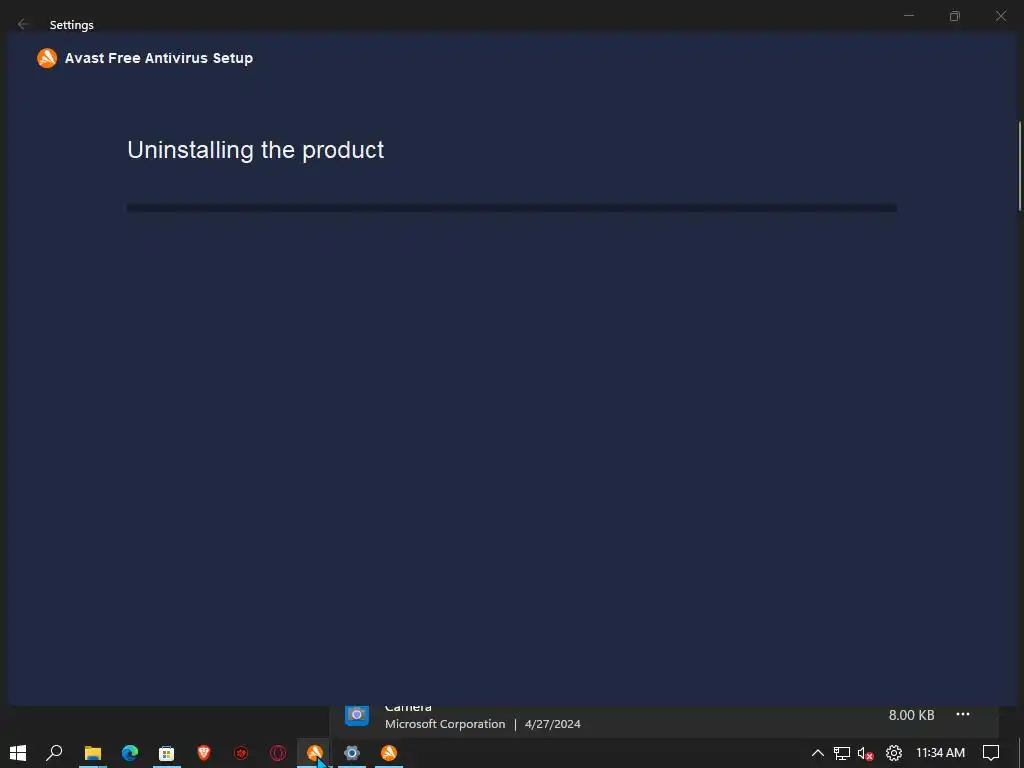Click the 8.00 KB size value
Screen dimensions: 1024x768
coord(911,715)
